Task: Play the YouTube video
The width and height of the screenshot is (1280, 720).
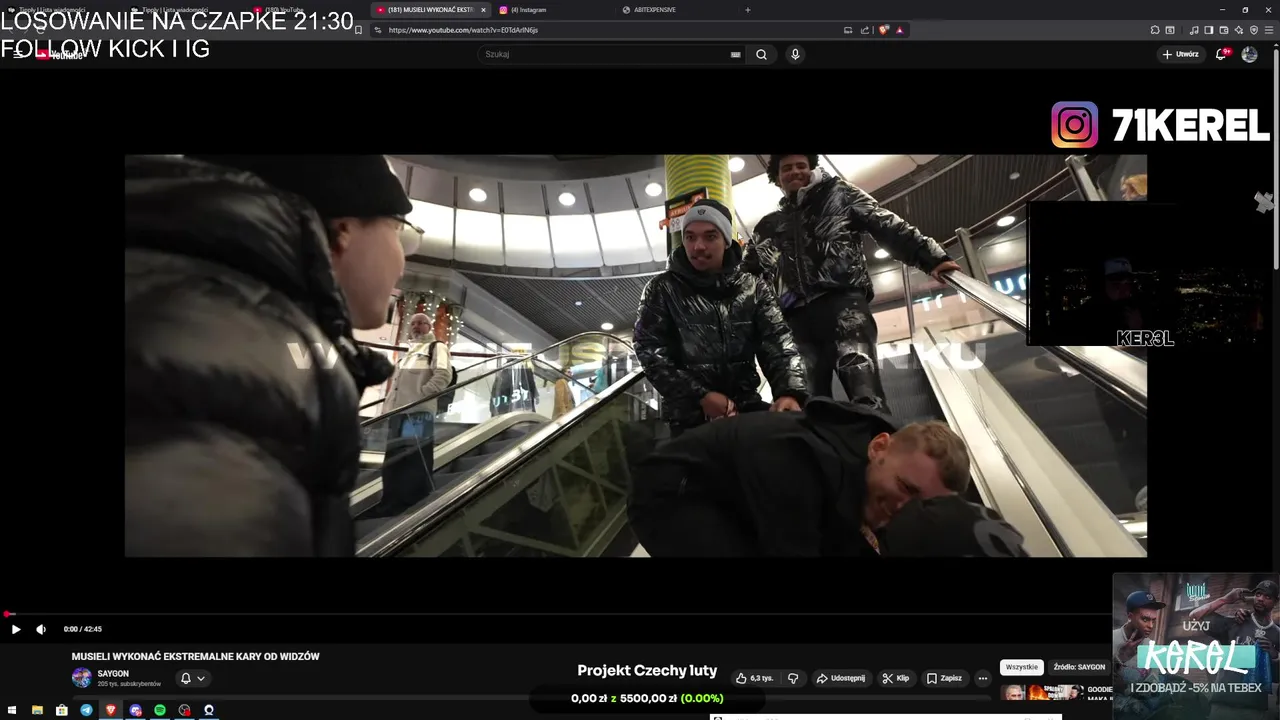Action: click(15, 629)
